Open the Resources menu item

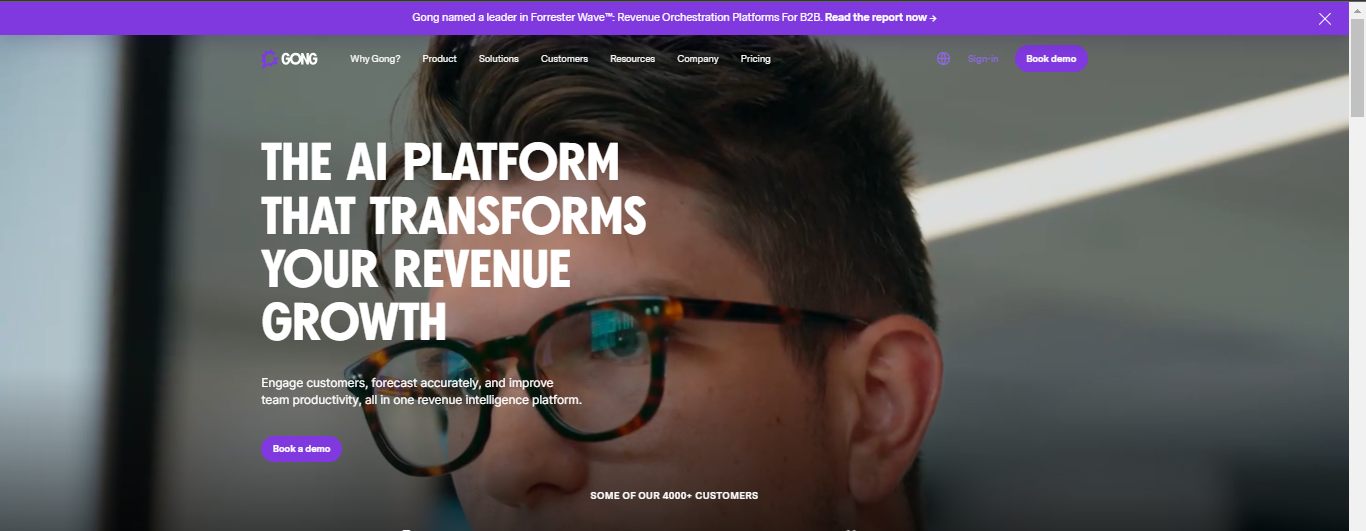(x=632, y=59)
